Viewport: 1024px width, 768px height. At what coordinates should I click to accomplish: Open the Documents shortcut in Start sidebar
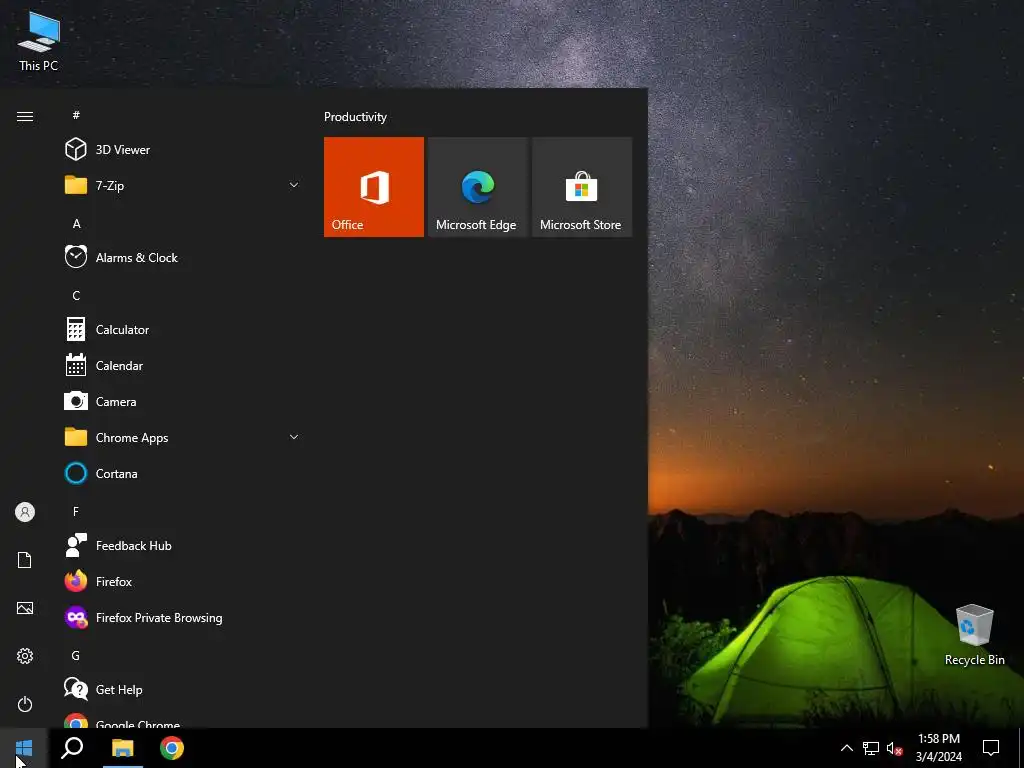pos(25,560)
